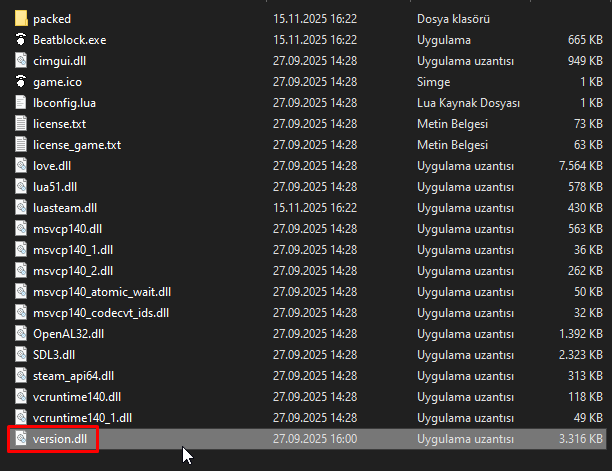Click the 2.323 KB size of SDL3.dll
This screenshot has width=612, height=471.
tap(581, 355)
